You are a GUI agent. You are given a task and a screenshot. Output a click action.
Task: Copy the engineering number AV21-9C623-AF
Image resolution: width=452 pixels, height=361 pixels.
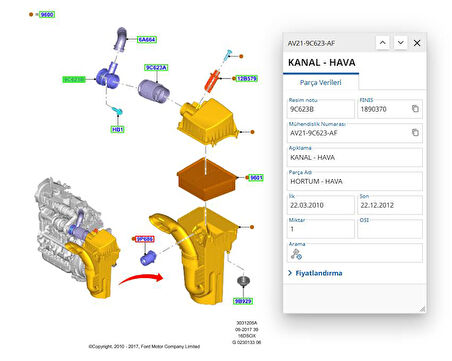point(415,133)
